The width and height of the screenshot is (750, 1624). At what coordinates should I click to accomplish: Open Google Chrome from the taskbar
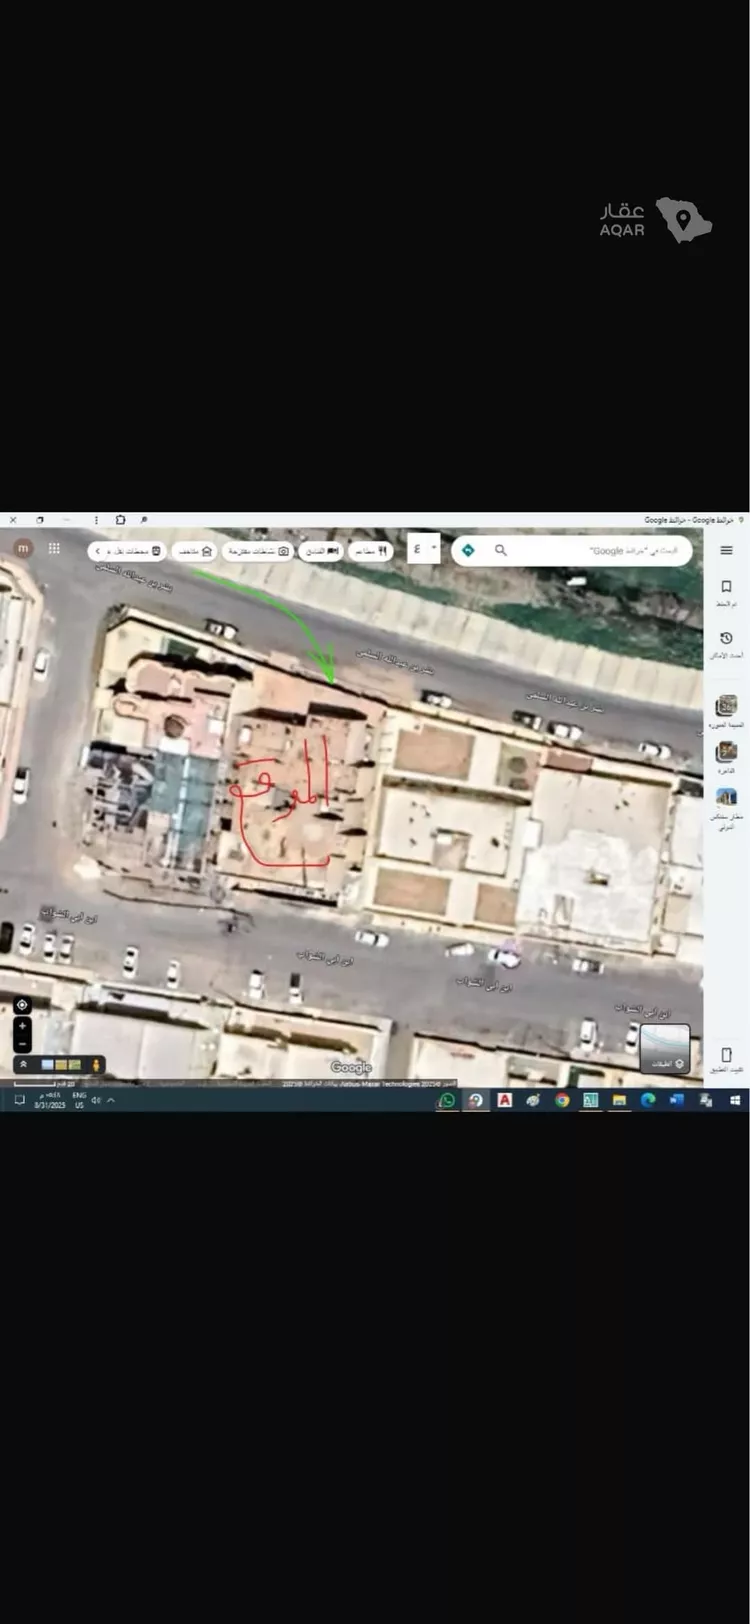coord(562,1100)
